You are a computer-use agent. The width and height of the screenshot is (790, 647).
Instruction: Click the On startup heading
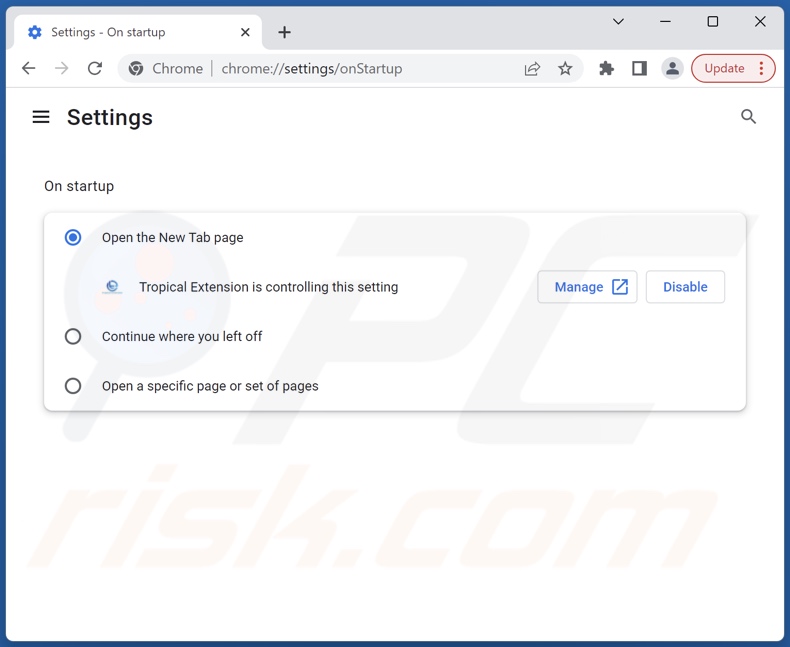point(79,186)
